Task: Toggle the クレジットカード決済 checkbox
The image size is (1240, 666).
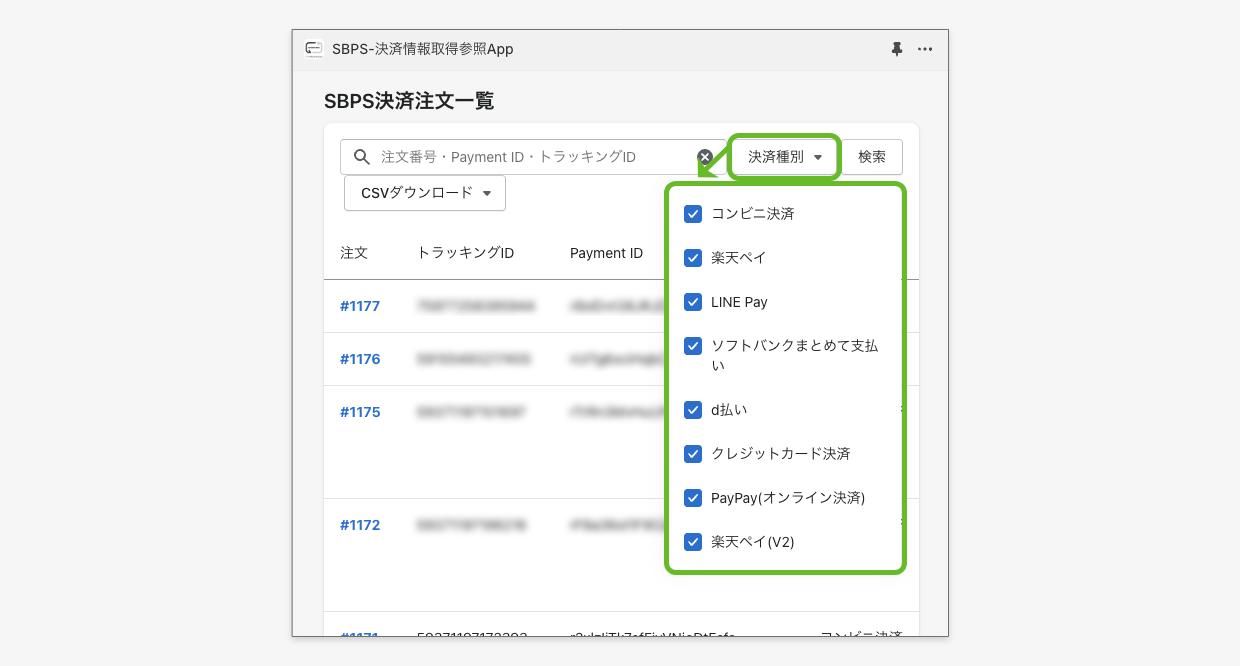Action: [693, 454]
